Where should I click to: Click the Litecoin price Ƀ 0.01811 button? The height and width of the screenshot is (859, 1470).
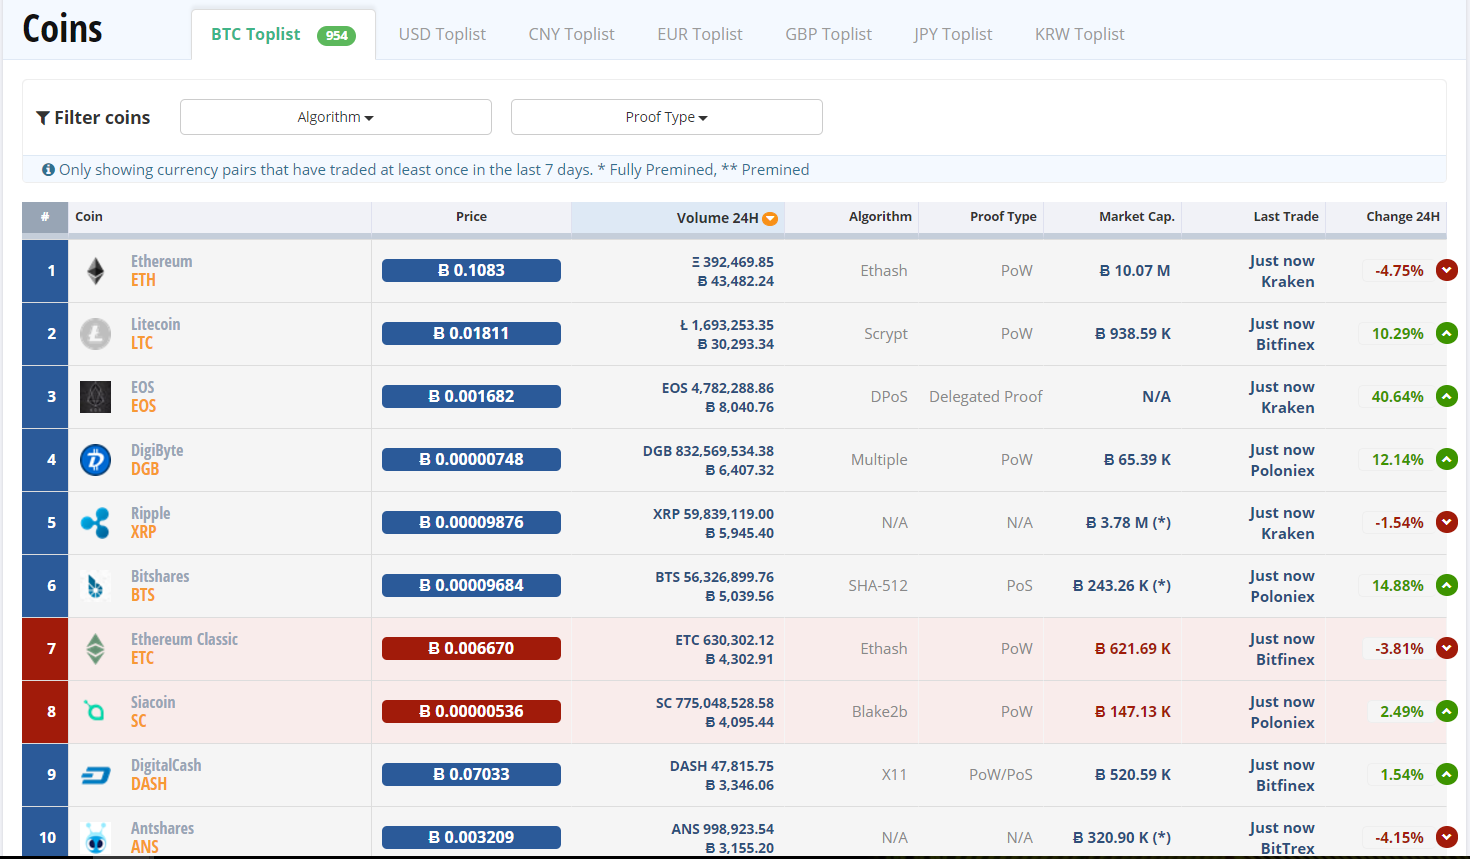(471, 333)
